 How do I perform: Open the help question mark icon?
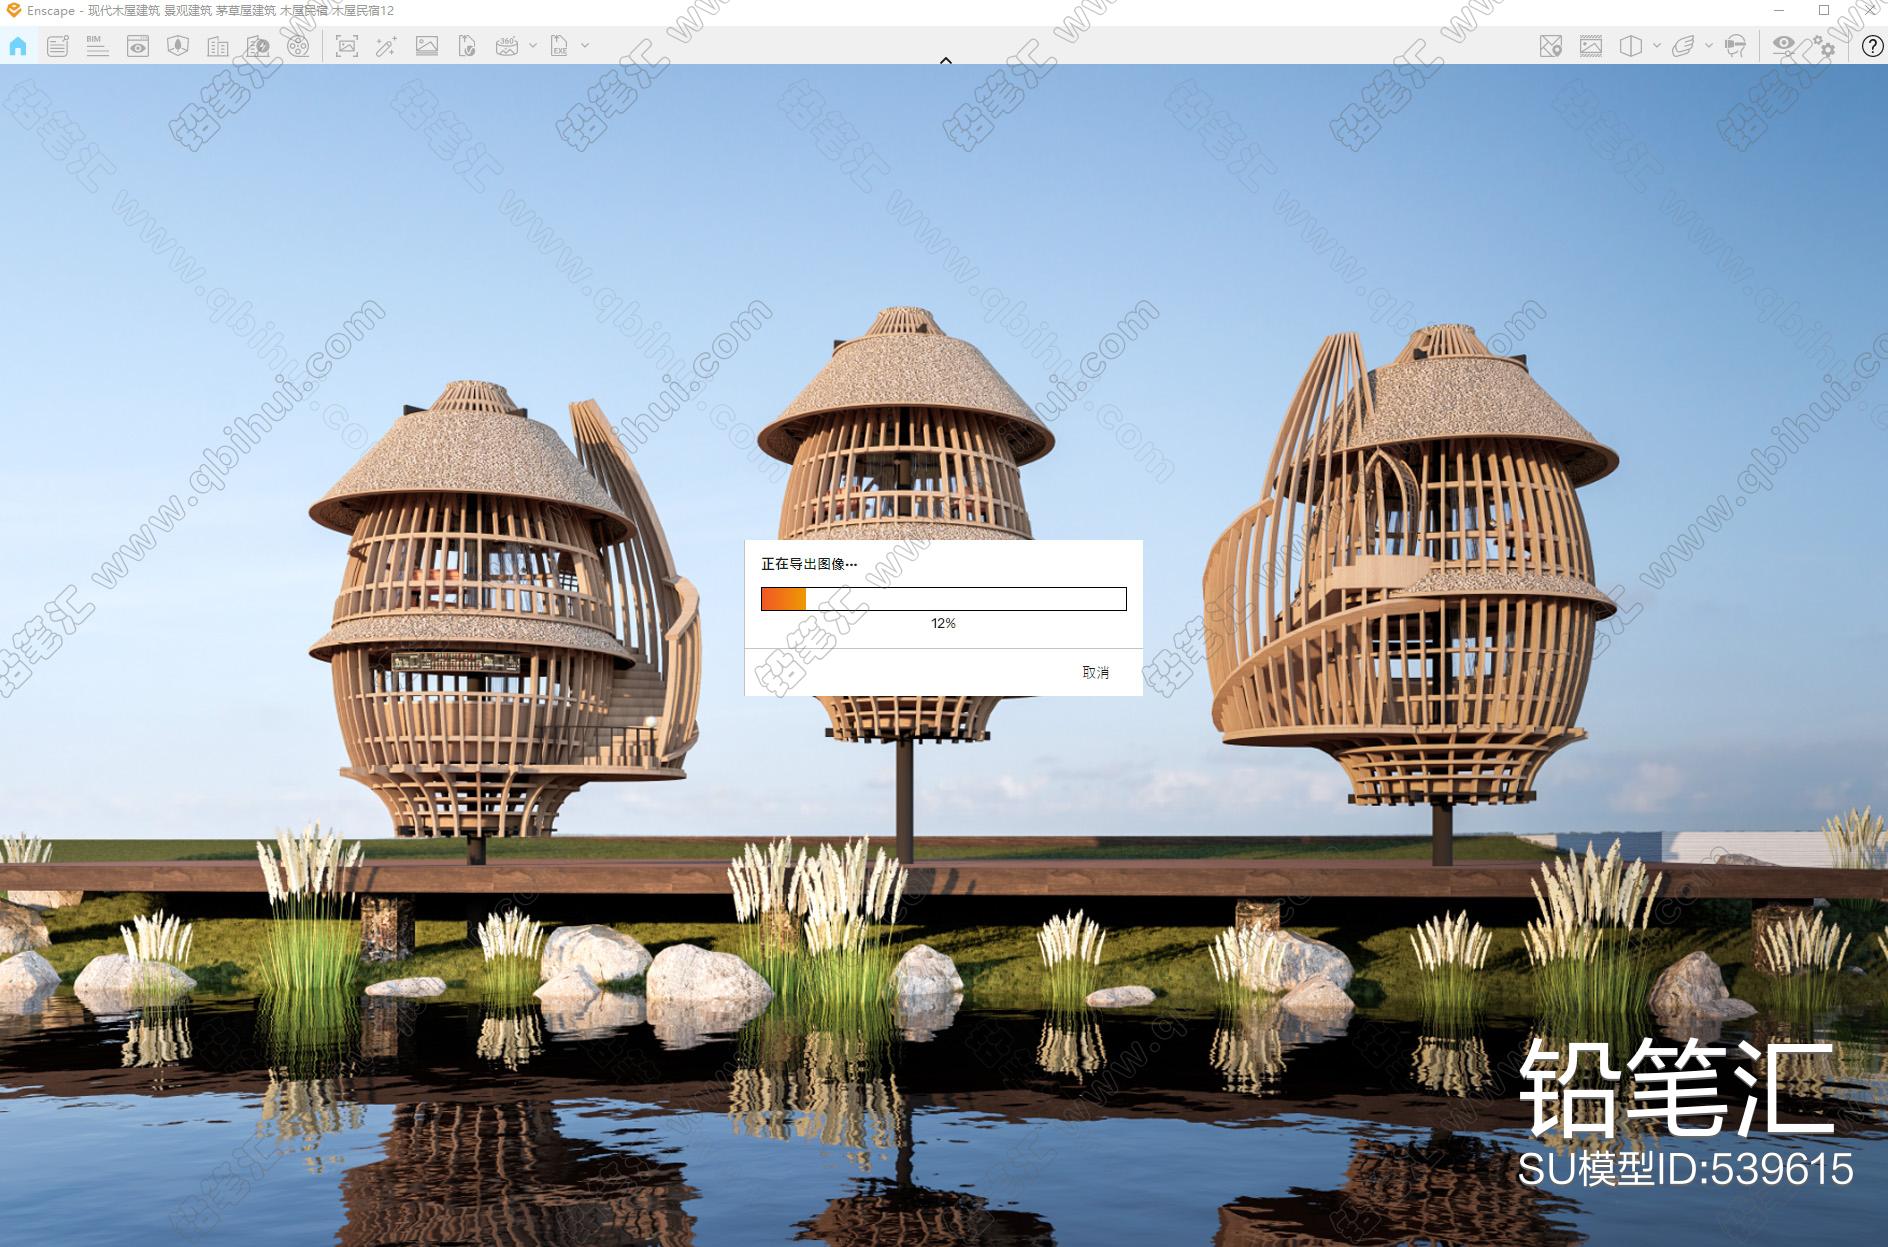[1872, 46]
